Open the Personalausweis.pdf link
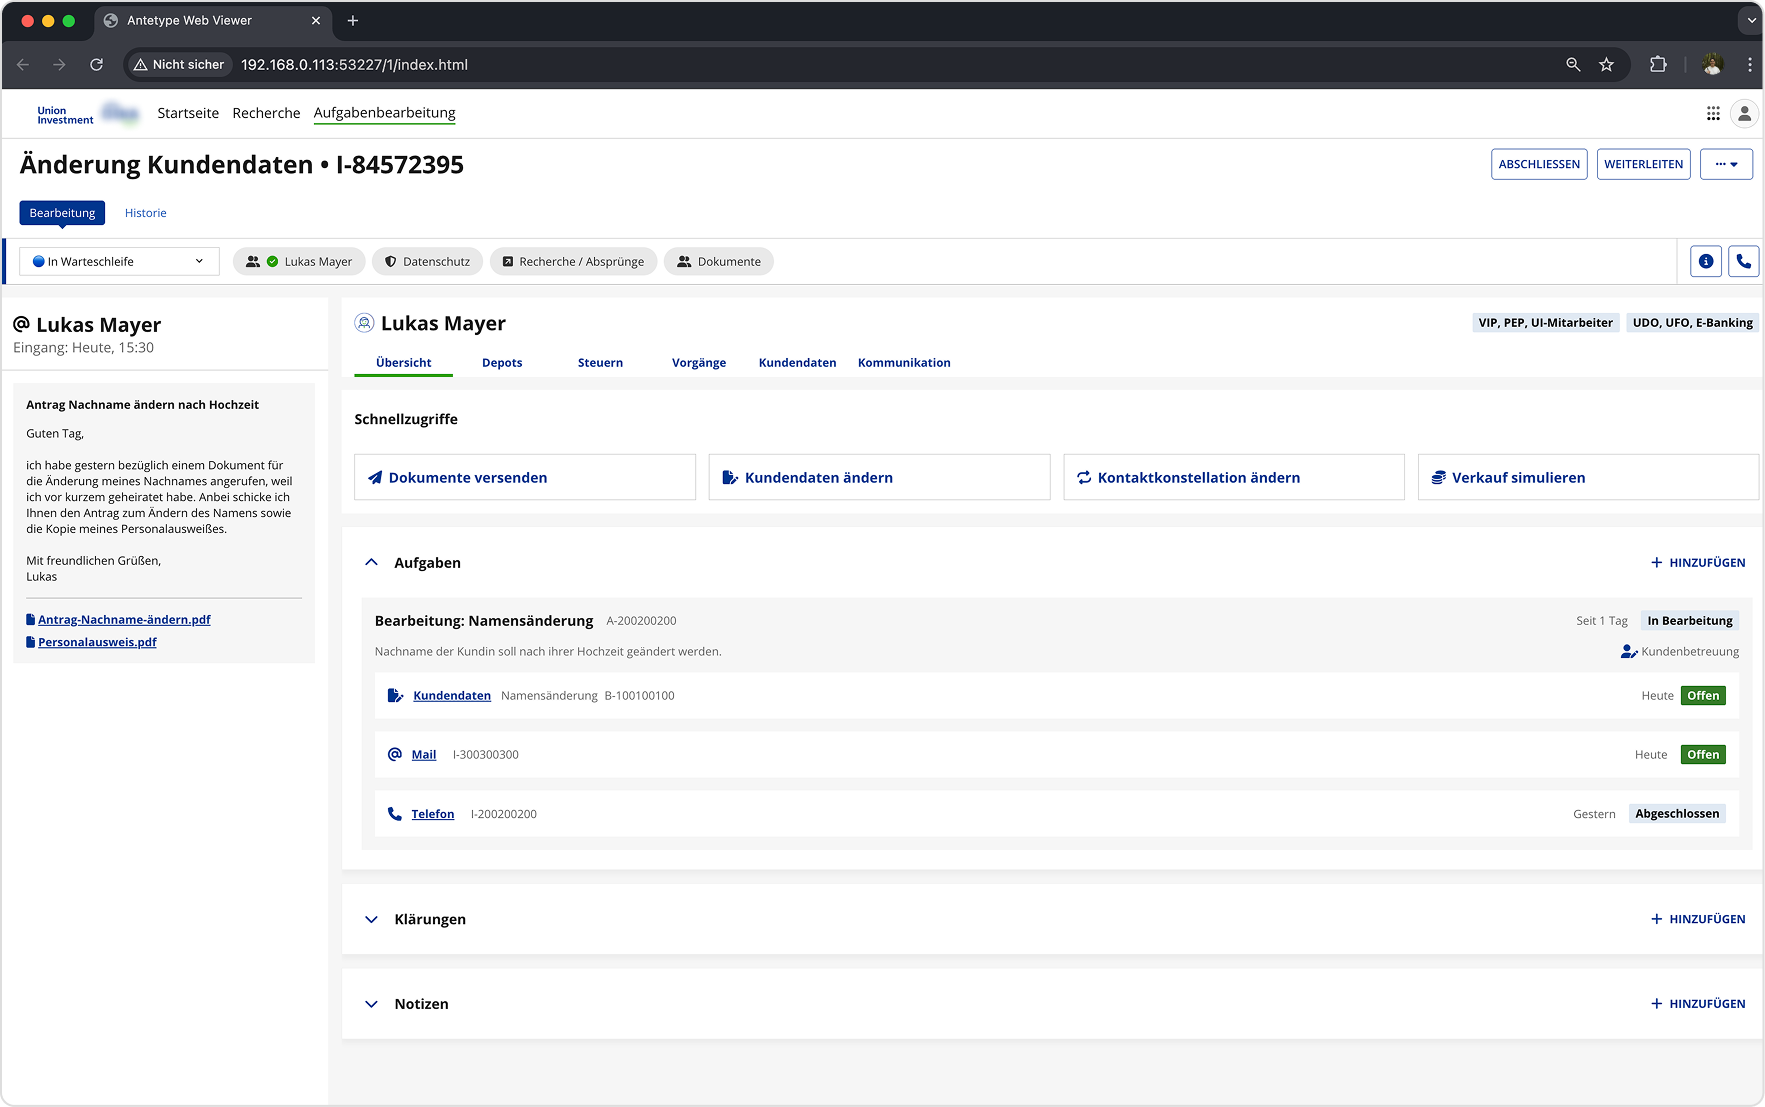Viewport: 1765px width, 1107px height. point(97,642)
